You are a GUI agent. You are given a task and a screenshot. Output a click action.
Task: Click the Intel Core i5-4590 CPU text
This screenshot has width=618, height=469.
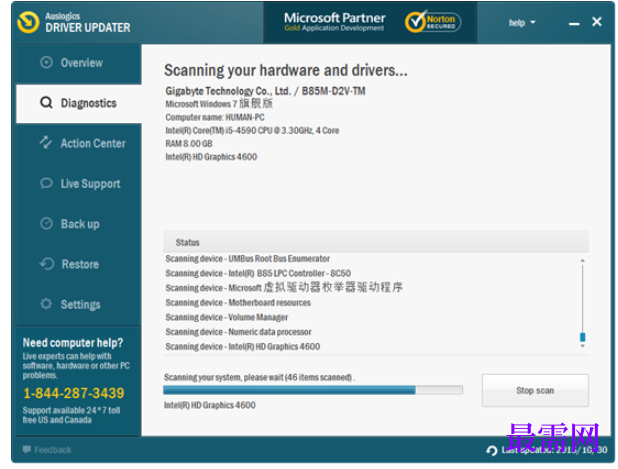click(x=252, y=130)
